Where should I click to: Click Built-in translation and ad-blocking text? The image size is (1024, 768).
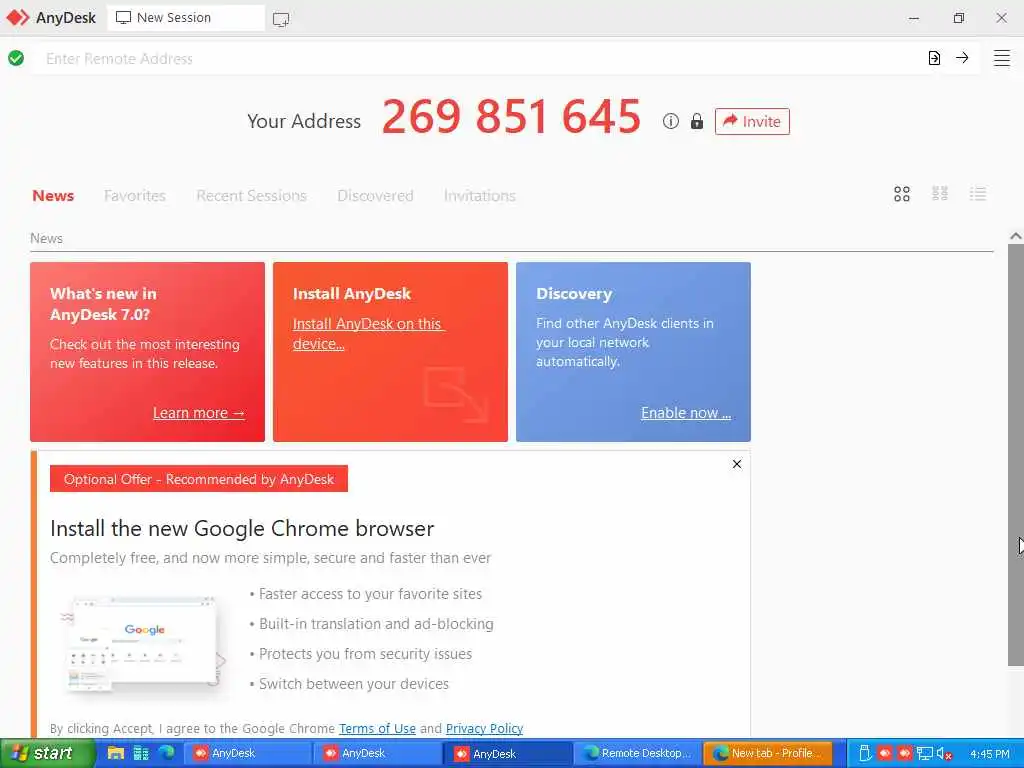pos(376,624)
